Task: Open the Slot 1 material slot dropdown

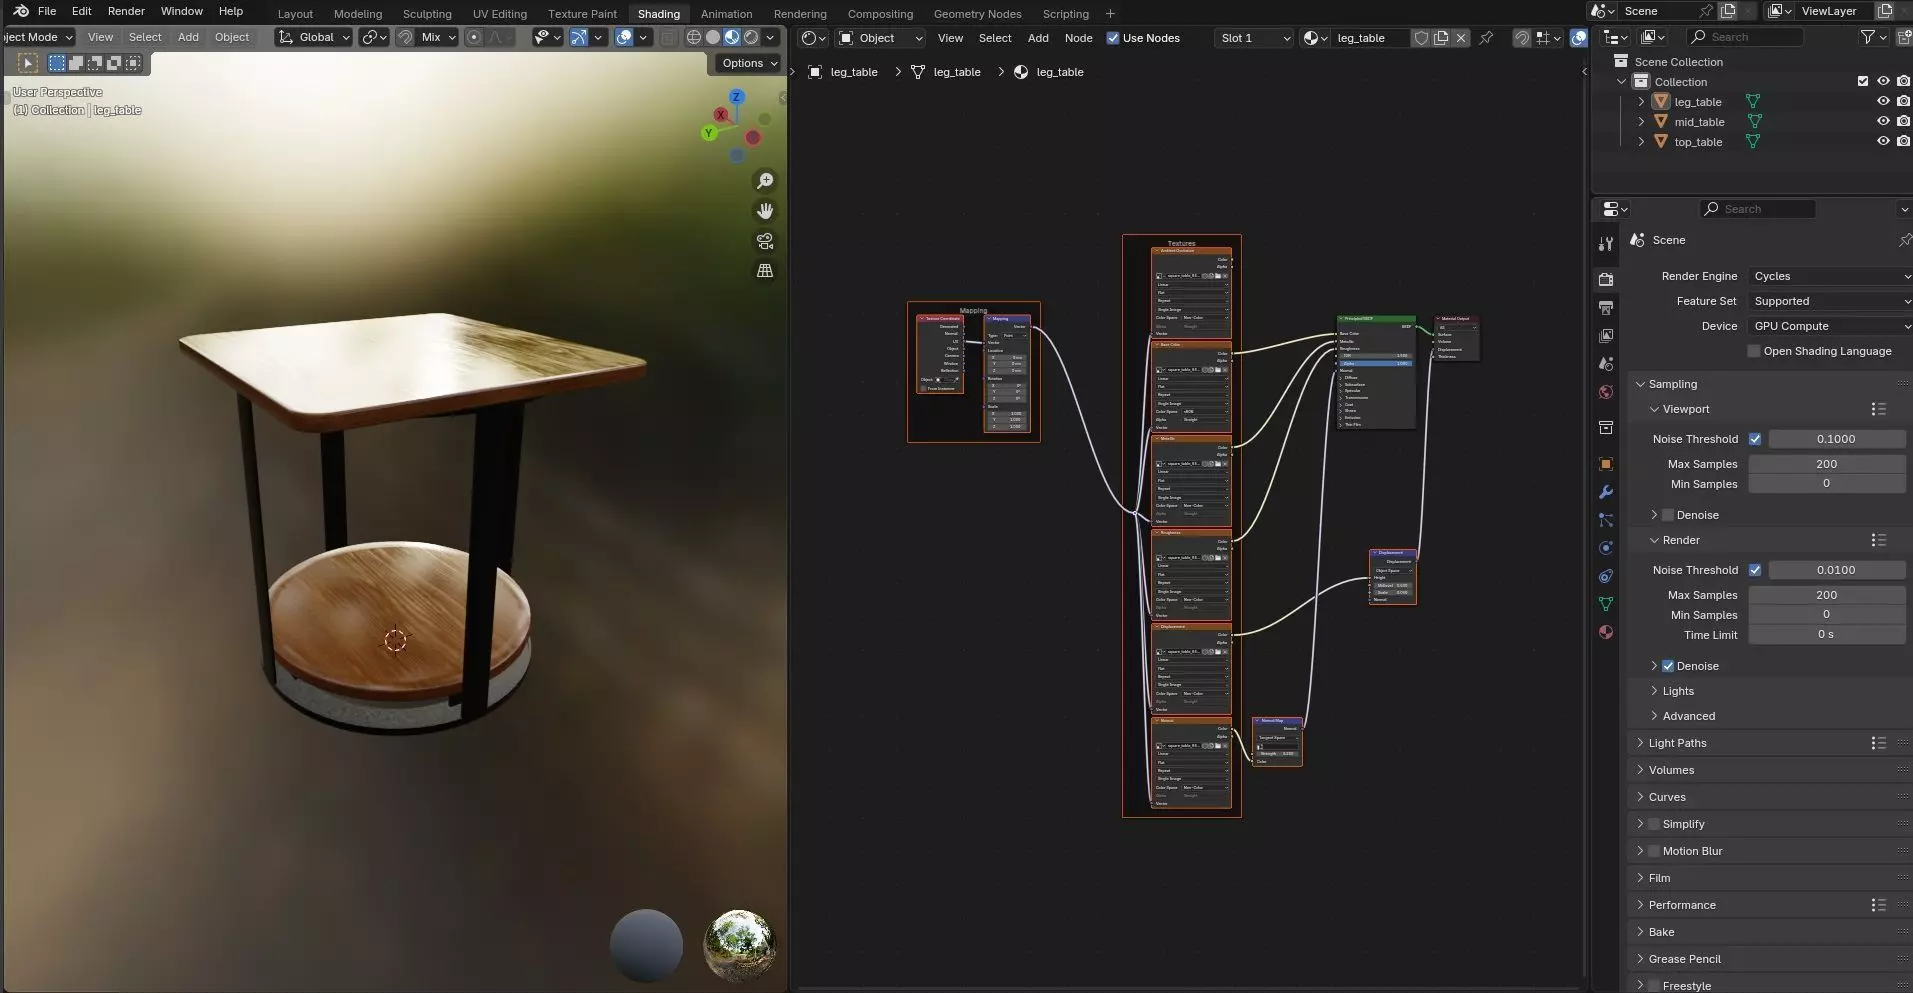Action: click(1254, 38)
